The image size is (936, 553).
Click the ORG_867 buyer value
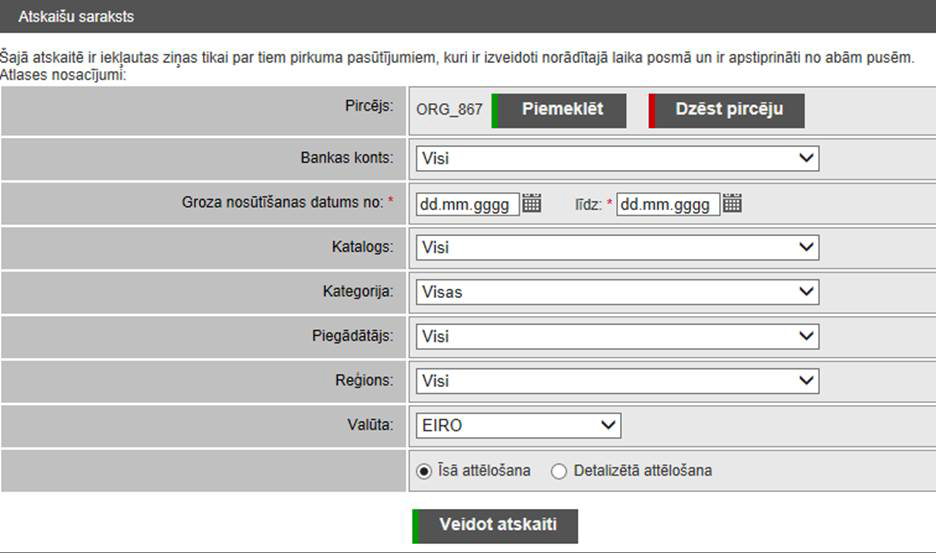(449, 110)
